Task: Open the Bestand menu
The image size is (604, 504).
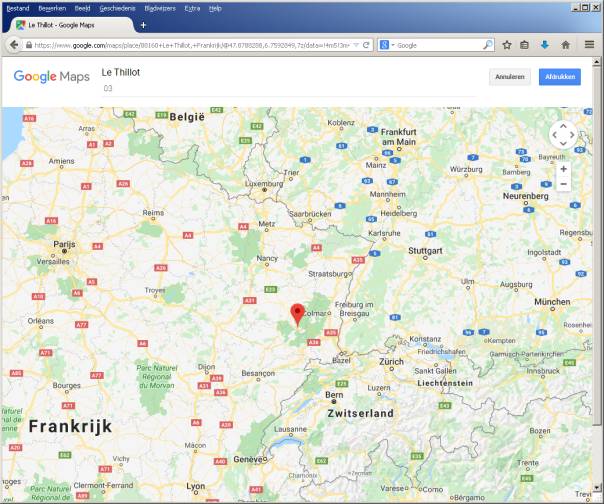Action: [x=18, y=8]
